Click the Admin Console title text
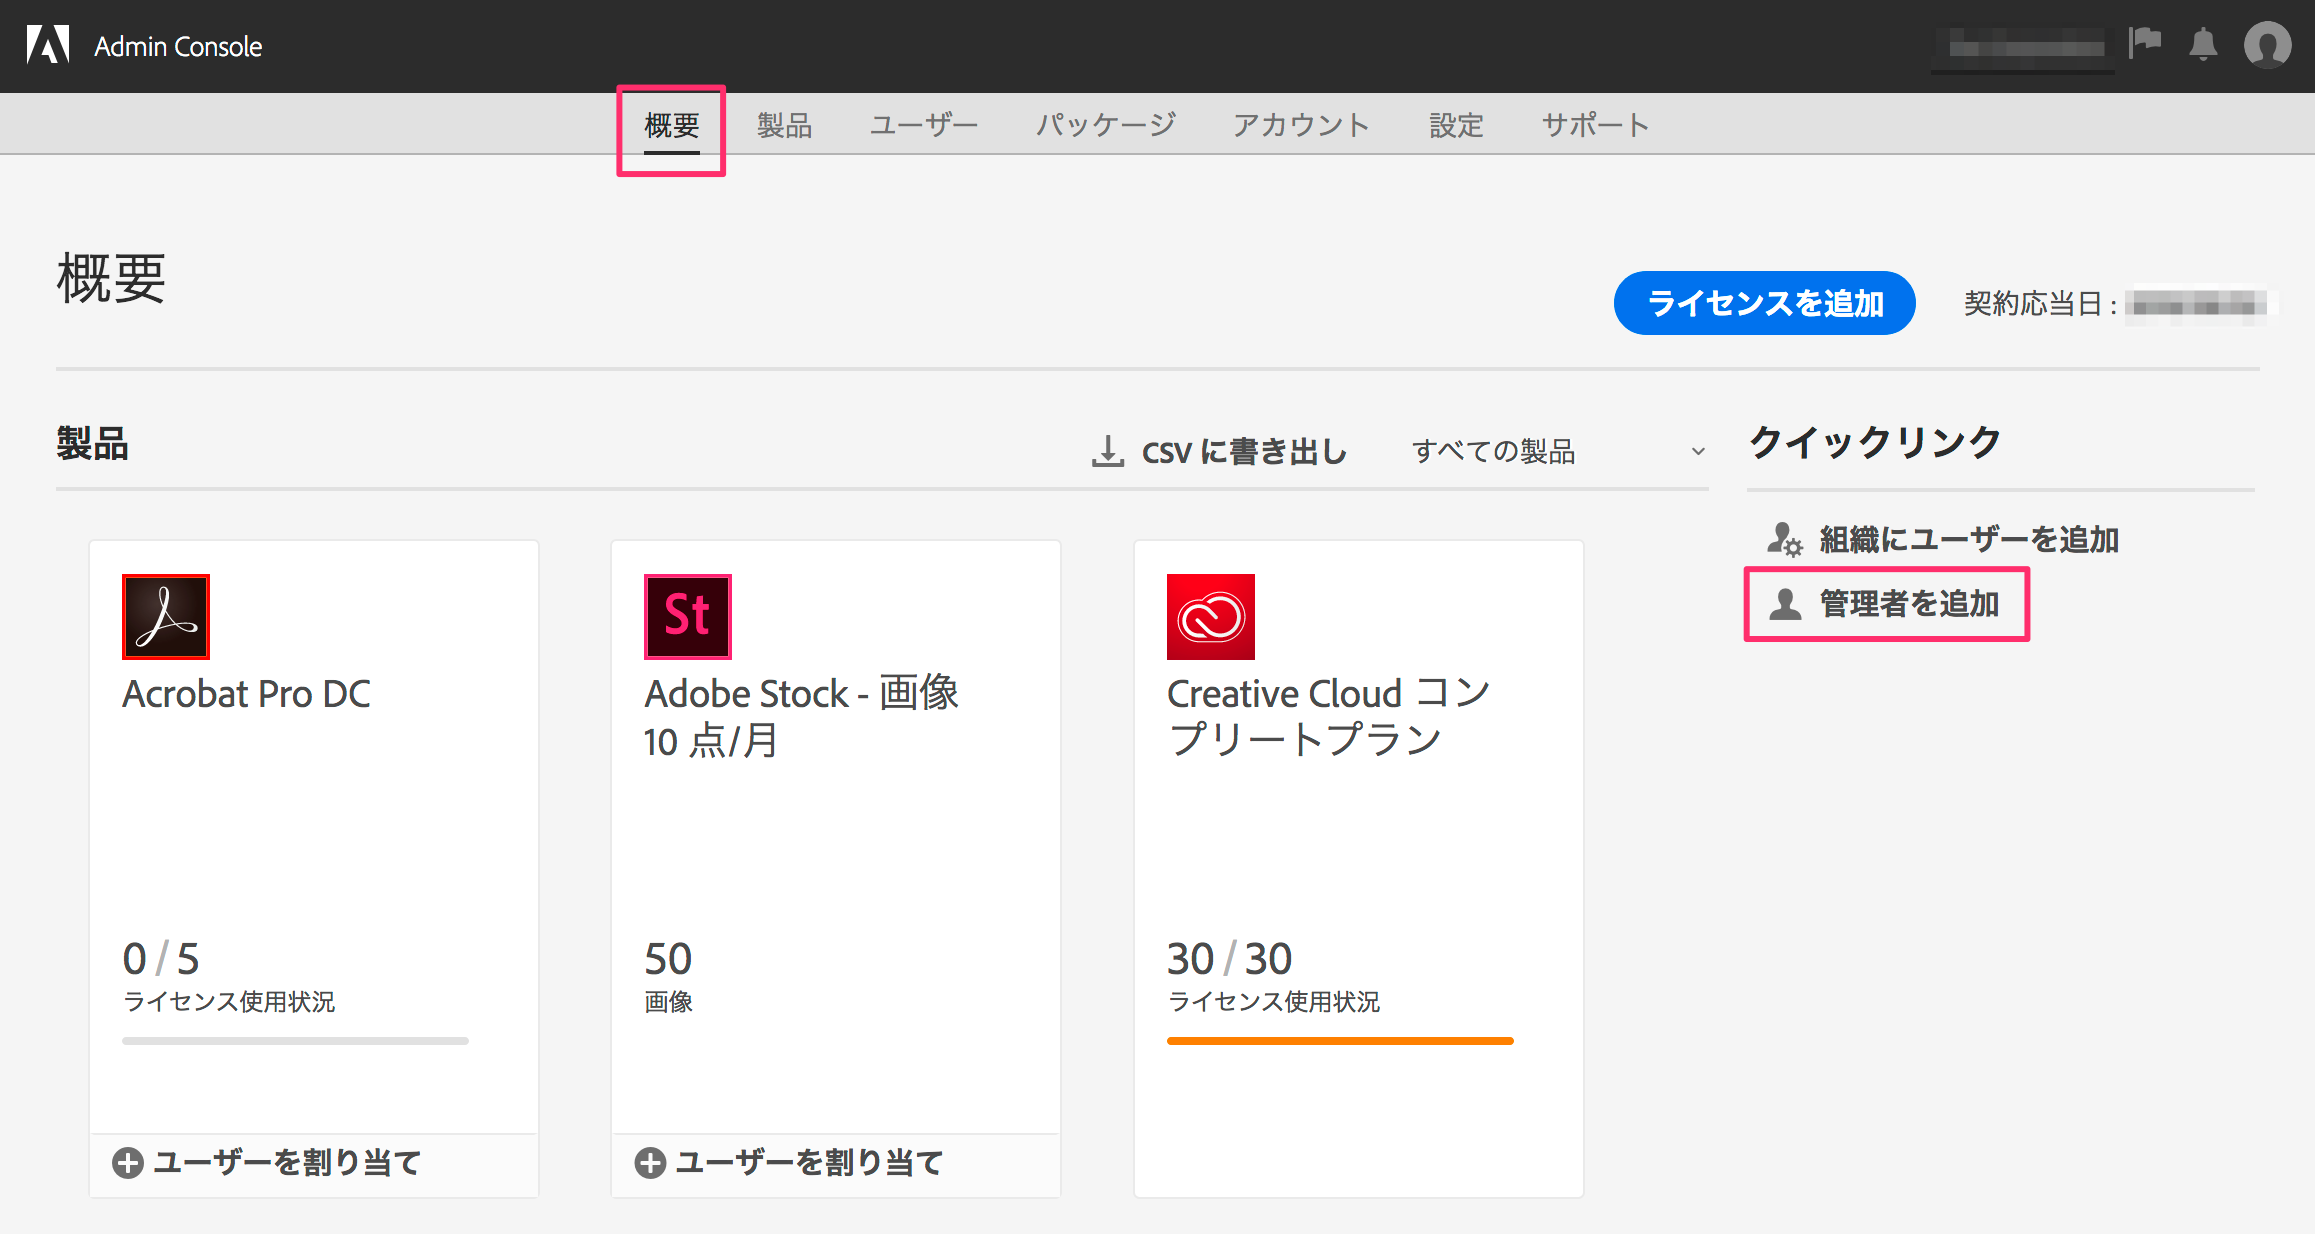 (x=178, y=47)
